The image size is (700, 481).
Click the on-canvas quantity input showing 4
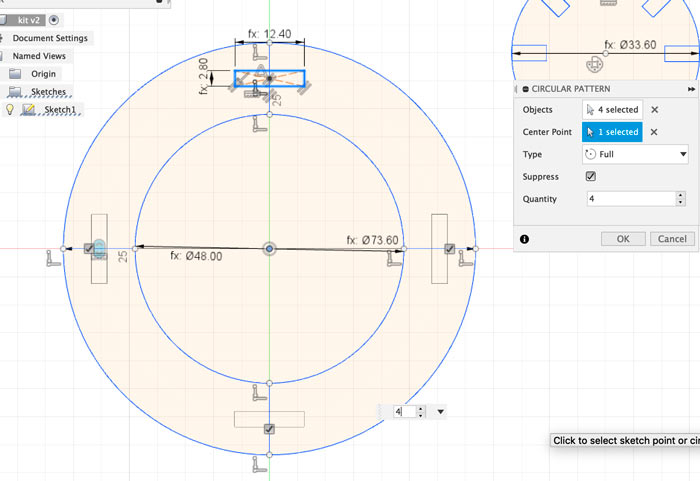(404, 412)
